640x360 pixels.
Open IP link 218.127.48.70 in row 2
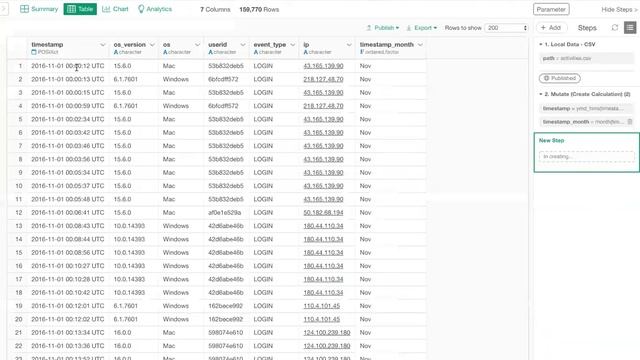(x=323, y=79)
